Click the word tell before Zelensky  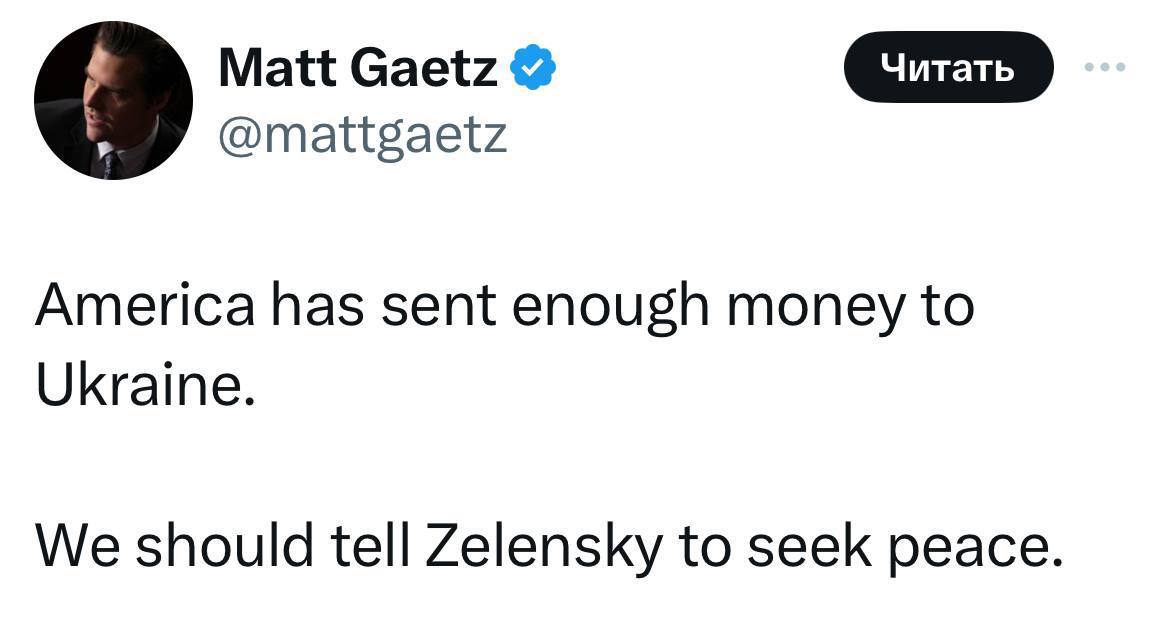(x=370, y=546)
